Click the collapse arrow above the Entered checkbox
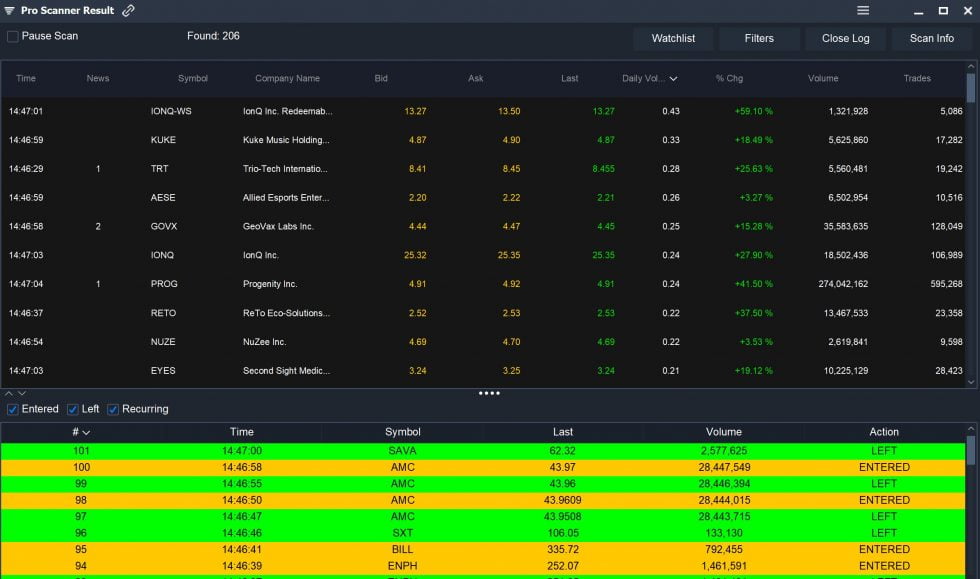This screenshot has height=579, width=980. 9,393
